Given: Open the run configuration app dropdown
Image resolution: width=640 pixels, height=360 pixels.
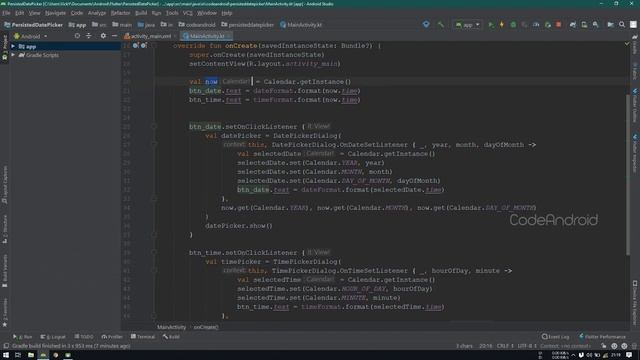Looking at the screenshot, I should (x=467, y=25).
